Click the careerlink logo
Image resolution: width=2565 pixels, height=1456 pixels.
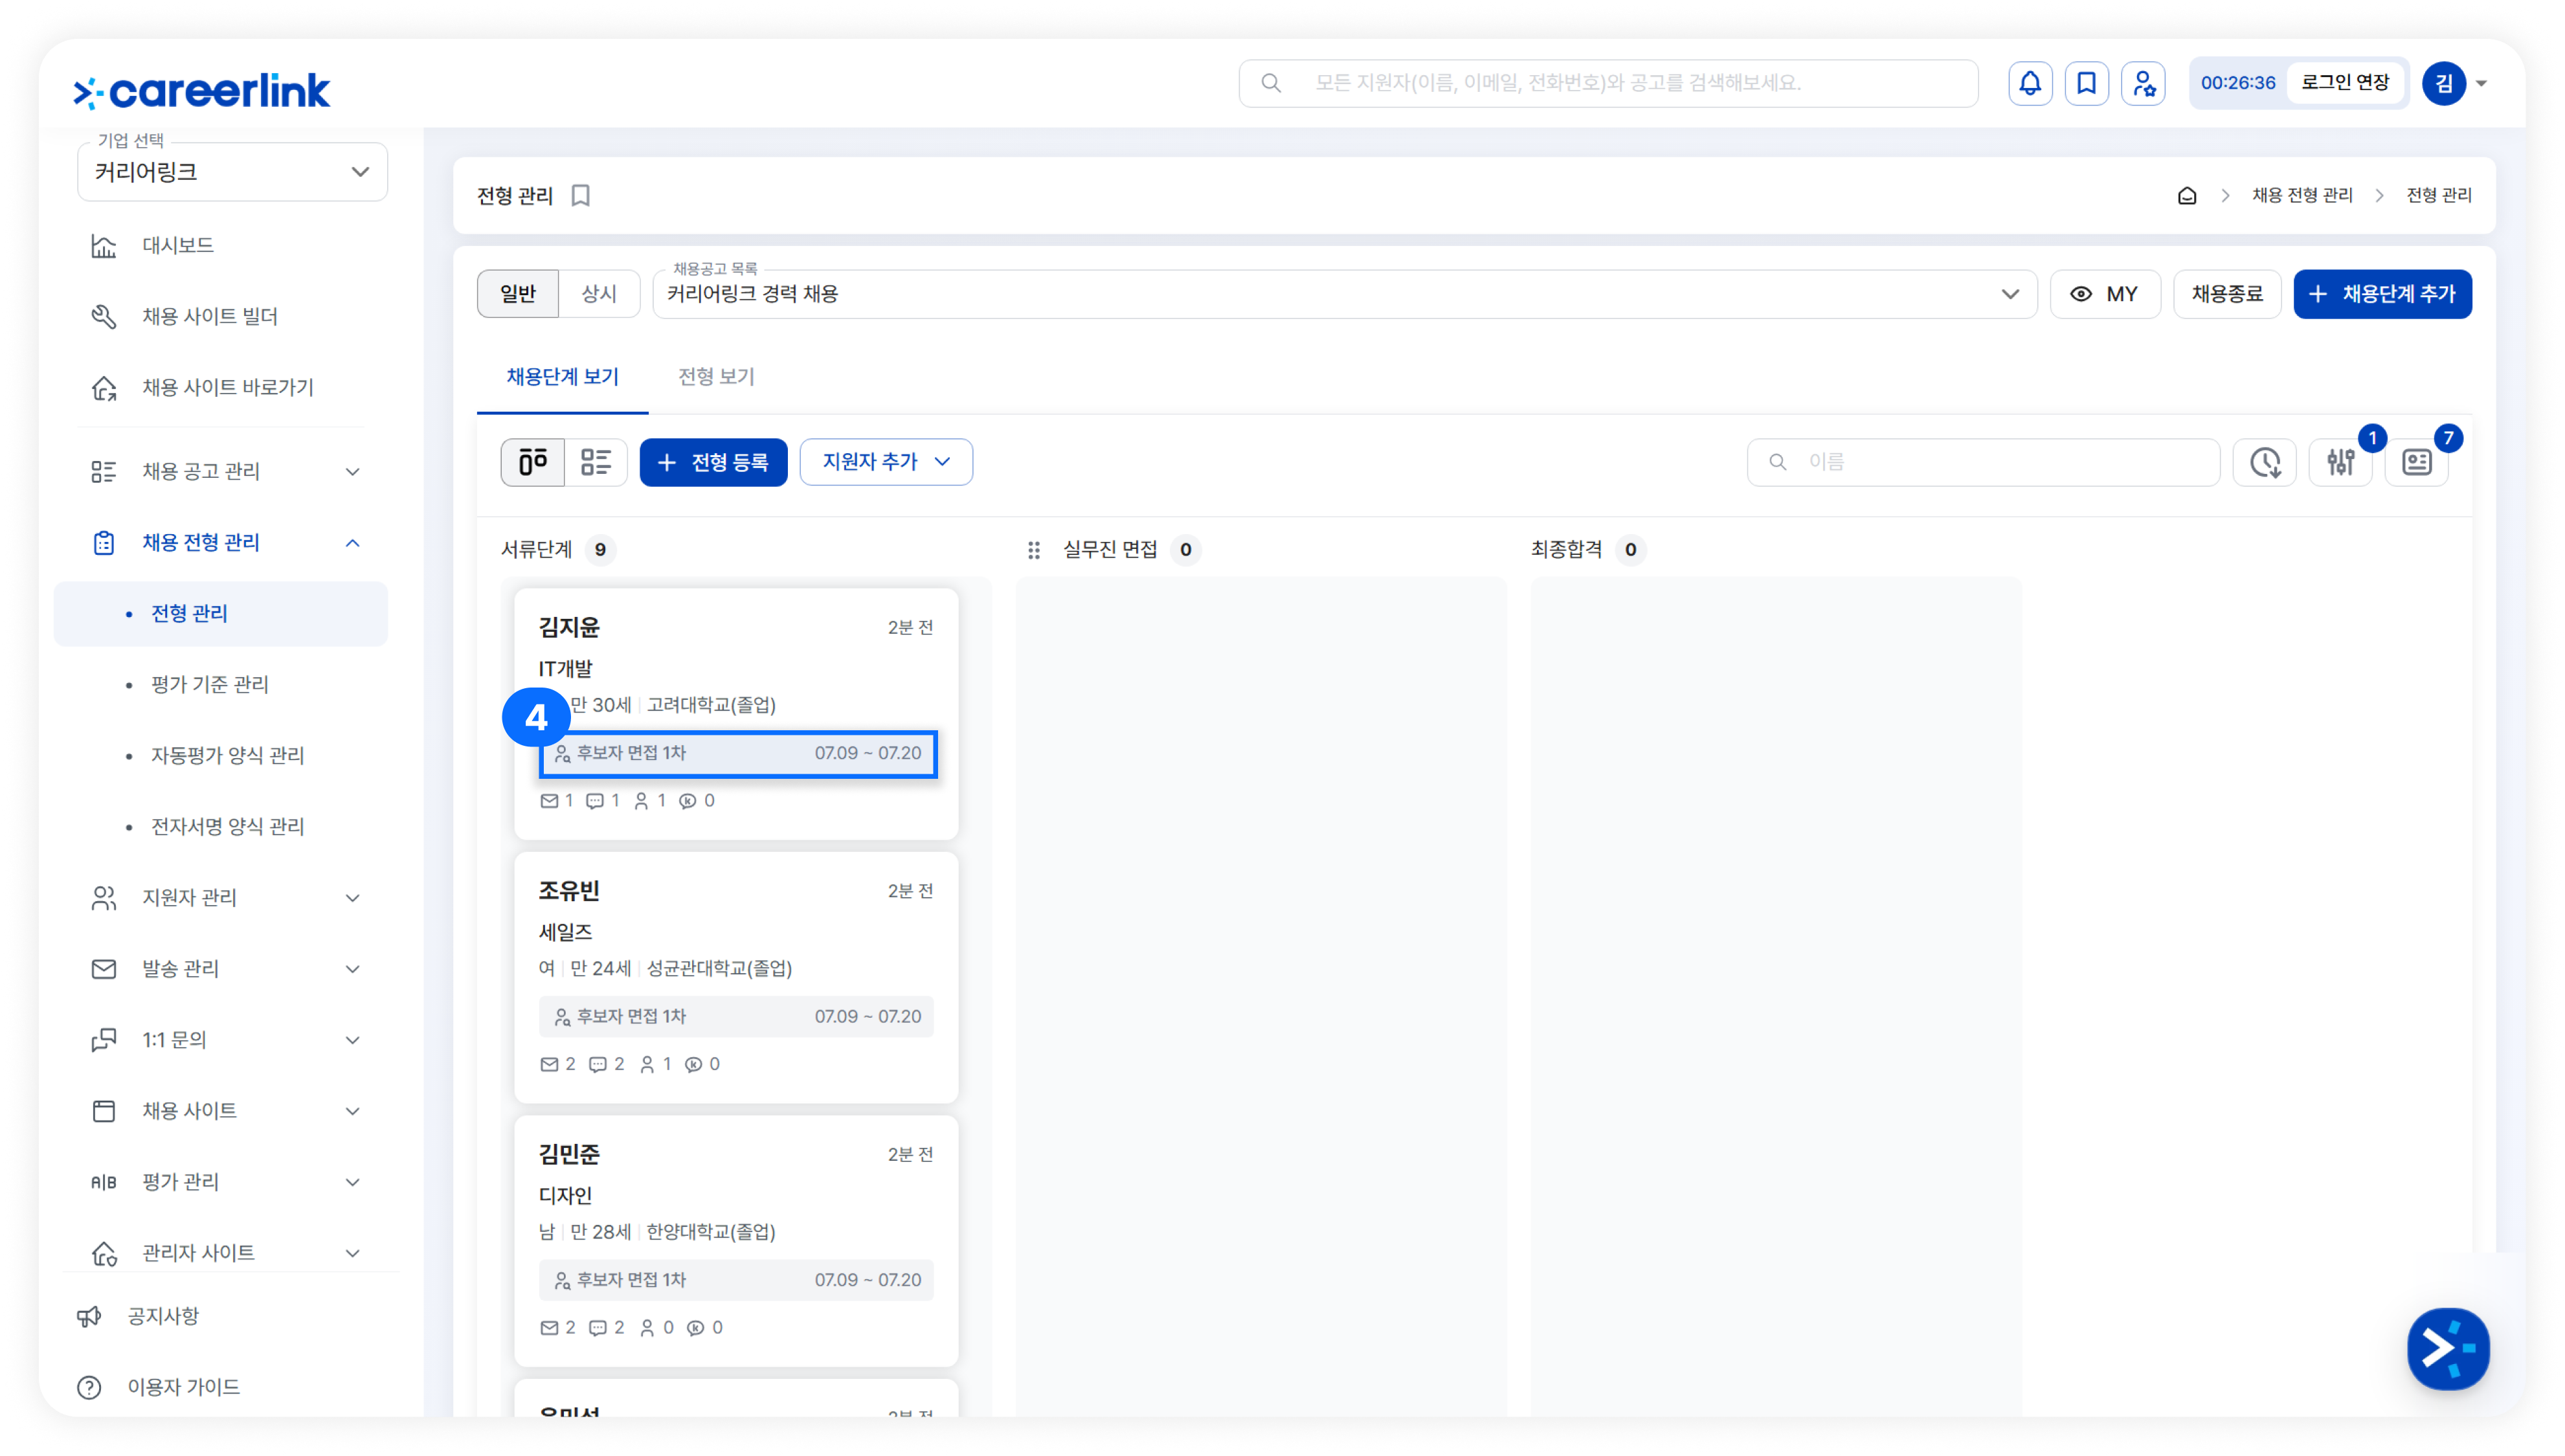[201, 91]
